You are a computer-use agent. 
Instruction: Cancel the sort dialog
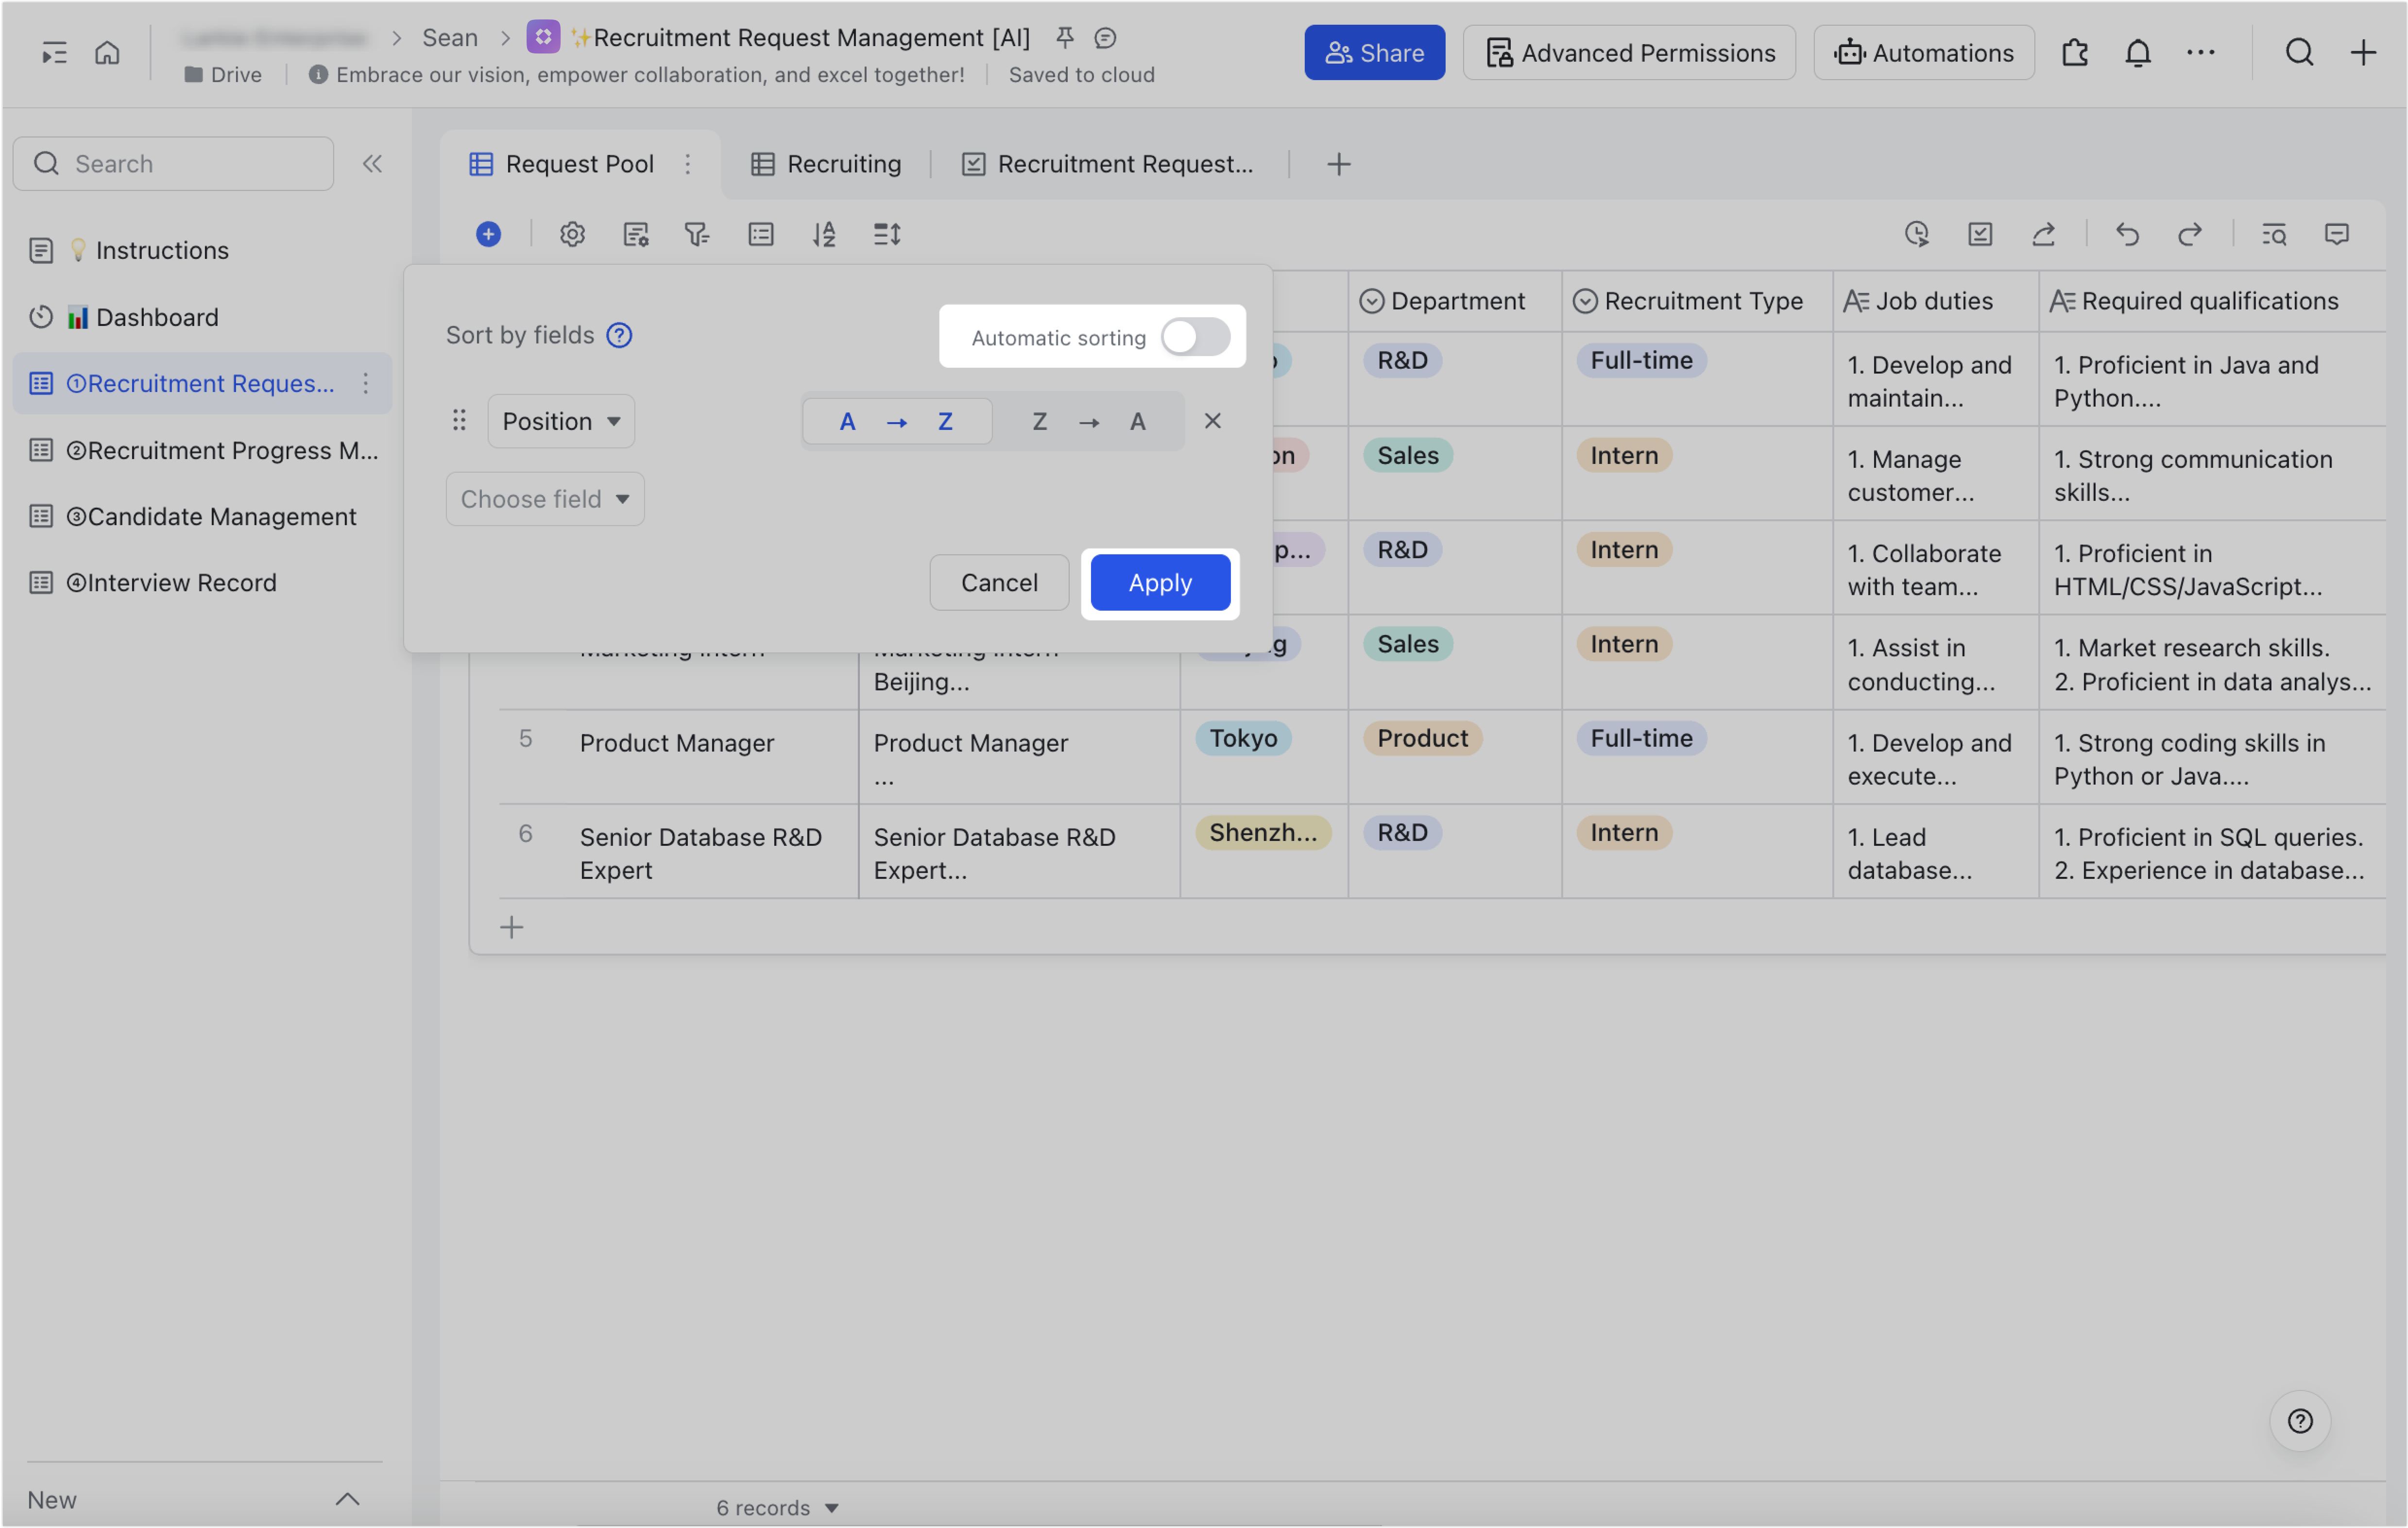999,582
